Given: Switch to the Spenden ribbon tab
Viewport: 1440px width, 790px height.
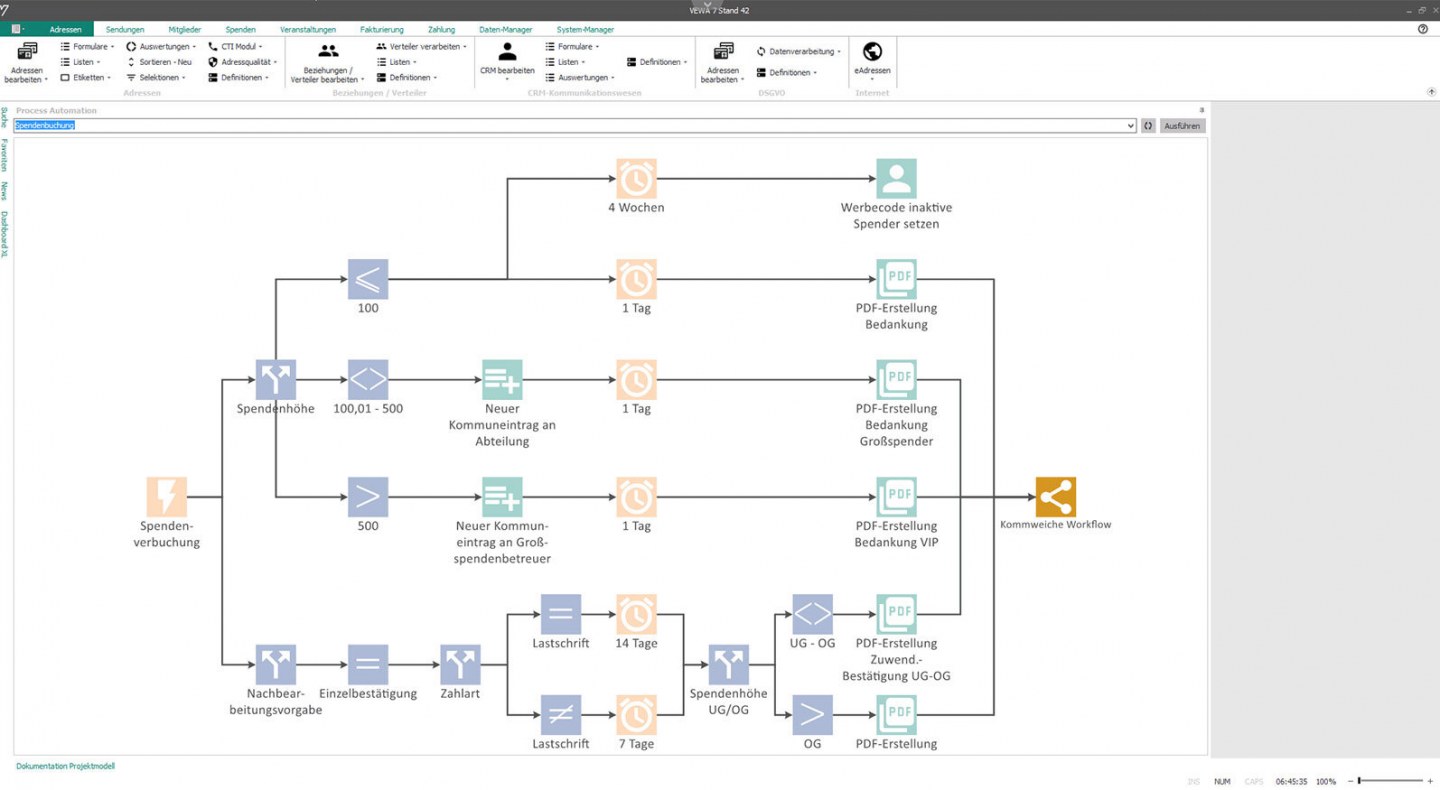Looking at the screenshot, I should (240, 30).
